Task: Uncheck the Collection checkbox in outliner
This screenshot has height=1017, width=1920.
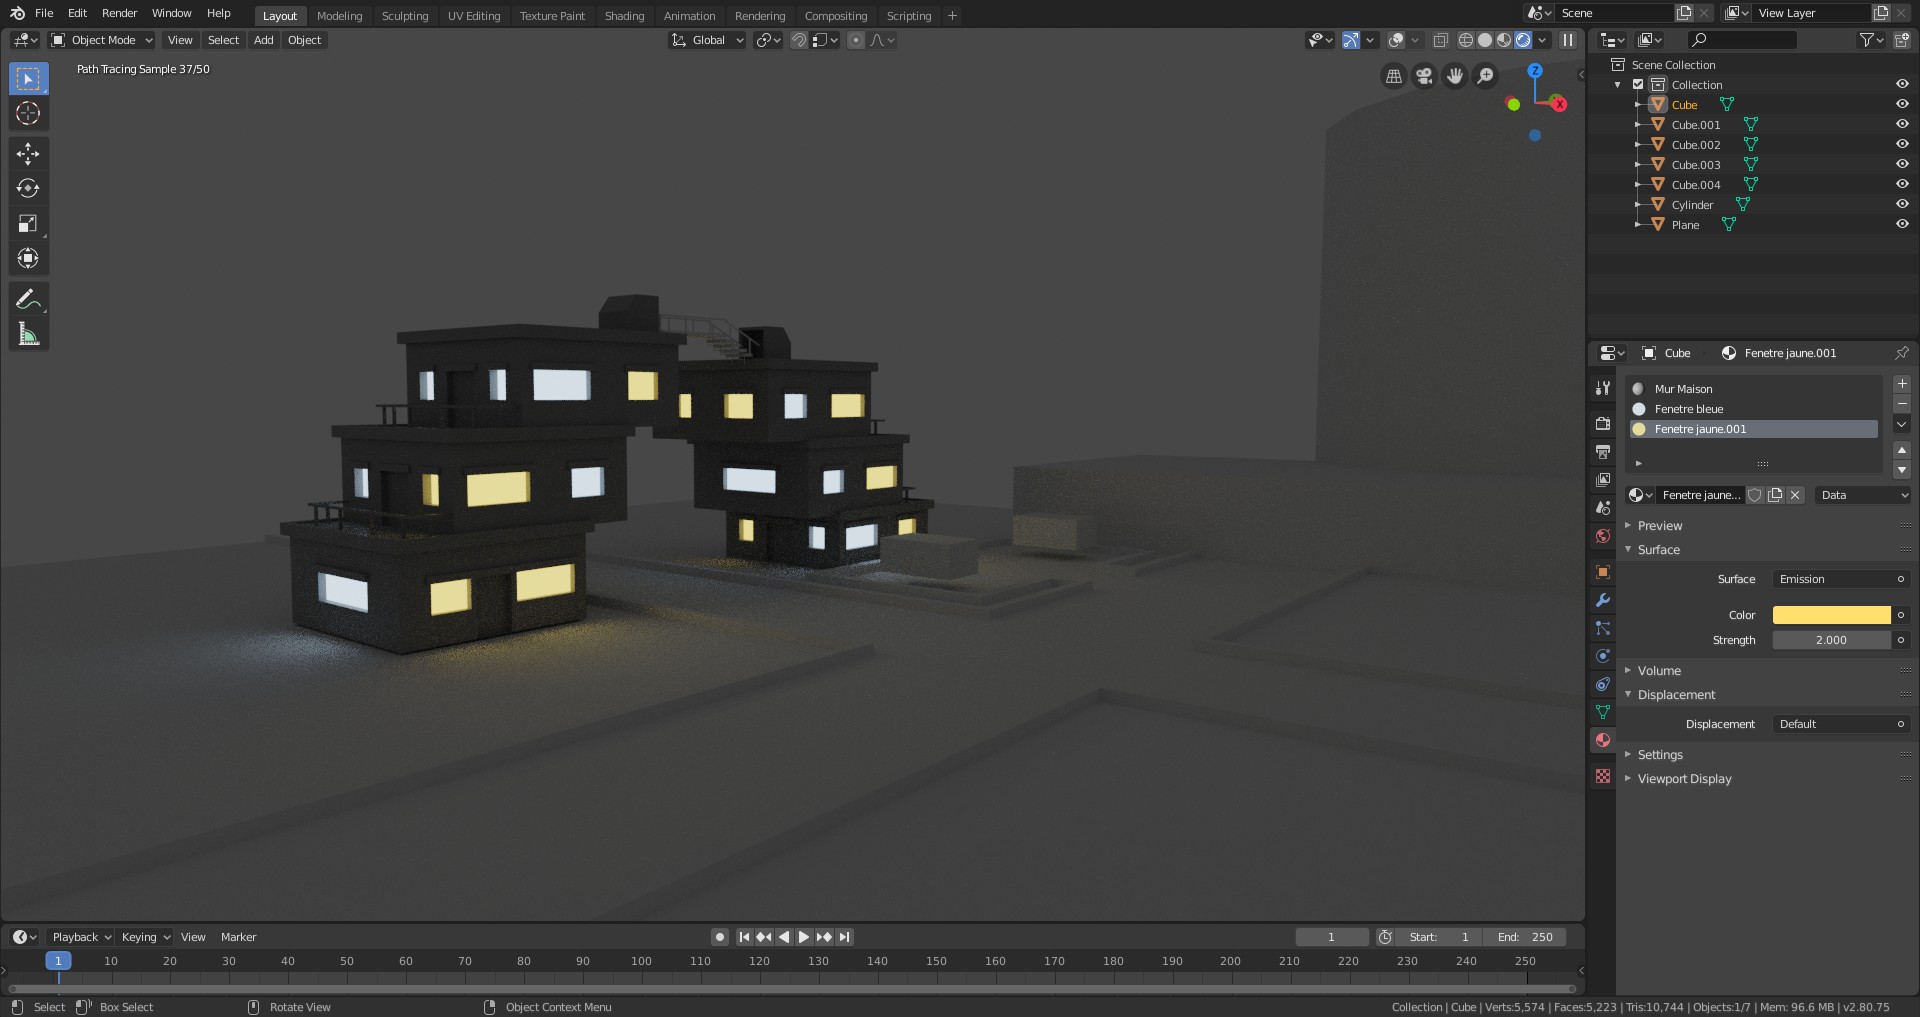Action: coord(1638,84)
